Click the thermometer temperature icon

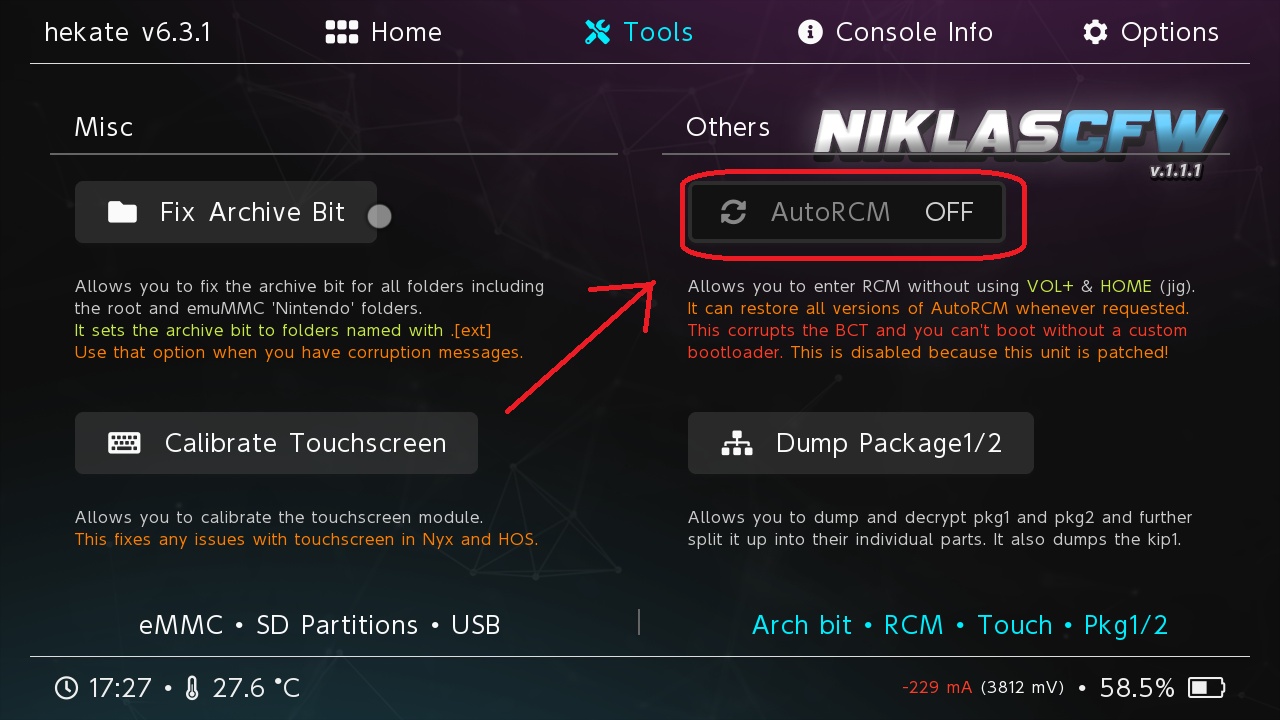tap(192, 688)
